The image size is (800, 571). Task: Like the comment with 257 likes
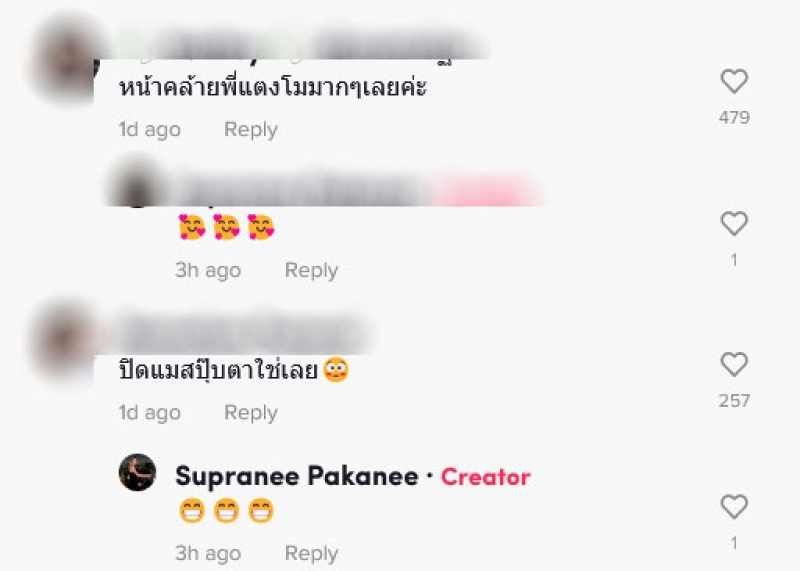[734, 364]
